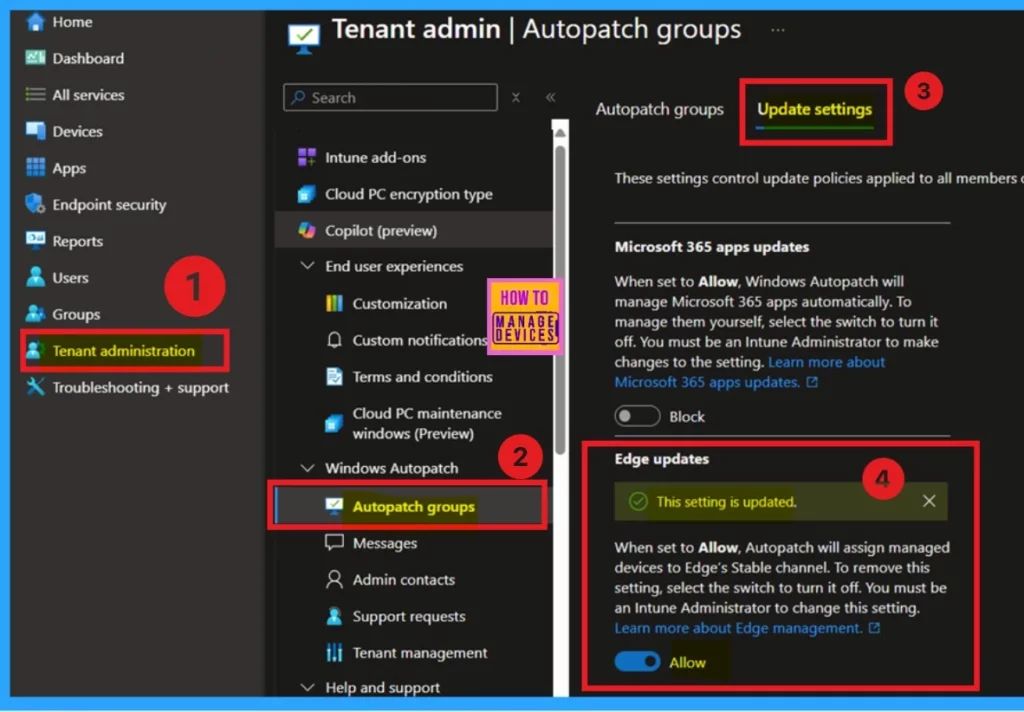Click the menu scrollbar up arrow

(x=560, y=133)
